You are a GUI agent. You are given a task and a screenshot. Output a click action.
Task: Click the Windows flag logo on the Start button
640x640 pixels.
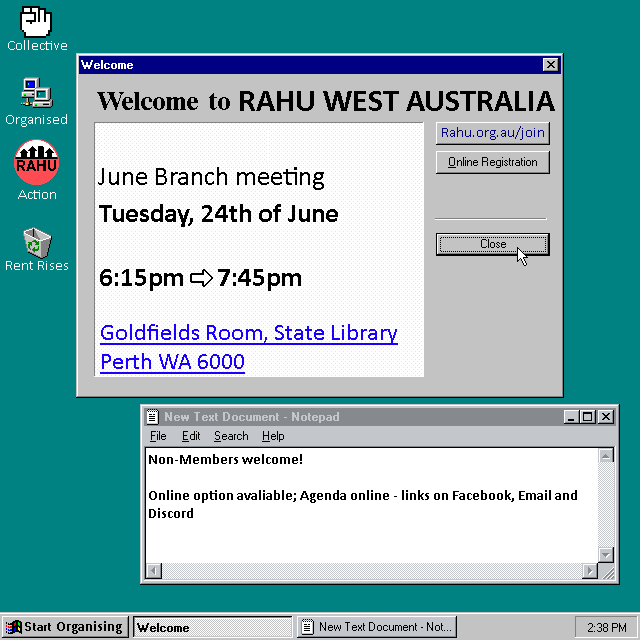pos(13,627)
